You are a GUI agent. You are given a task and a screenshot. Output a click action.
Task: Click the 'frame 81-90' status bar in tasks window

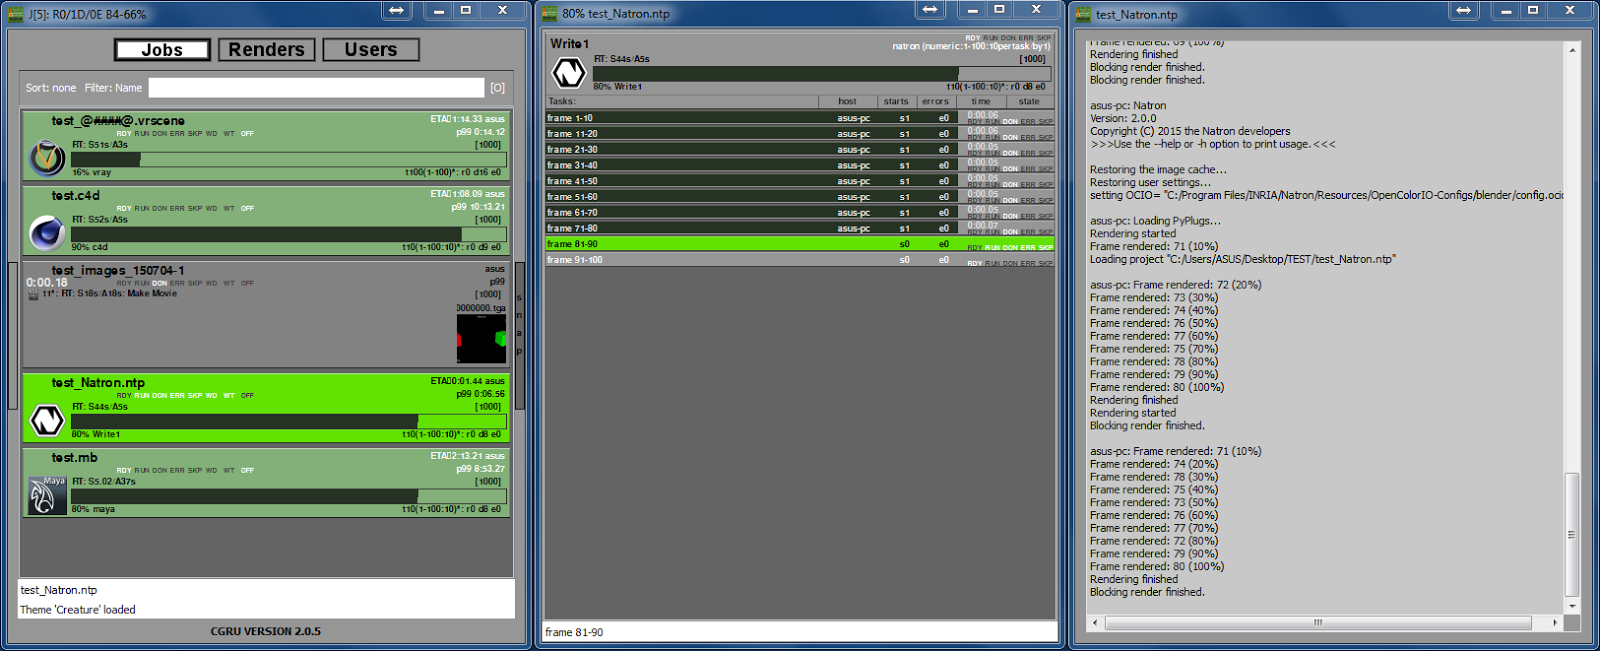801,632
